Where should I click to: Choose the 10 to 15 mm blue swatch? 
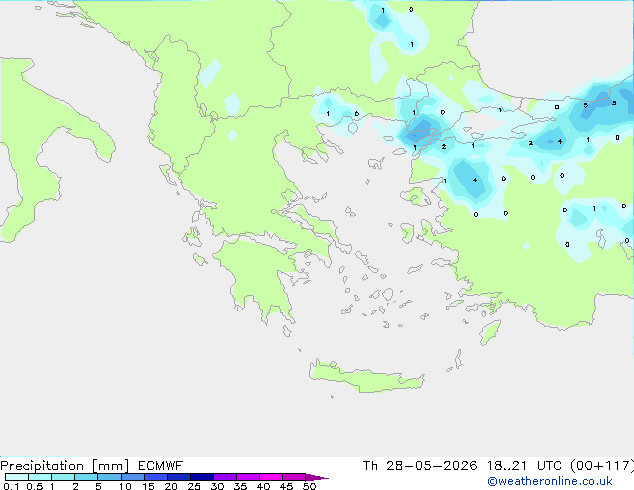pyautogui.click(x=133, y=477)
